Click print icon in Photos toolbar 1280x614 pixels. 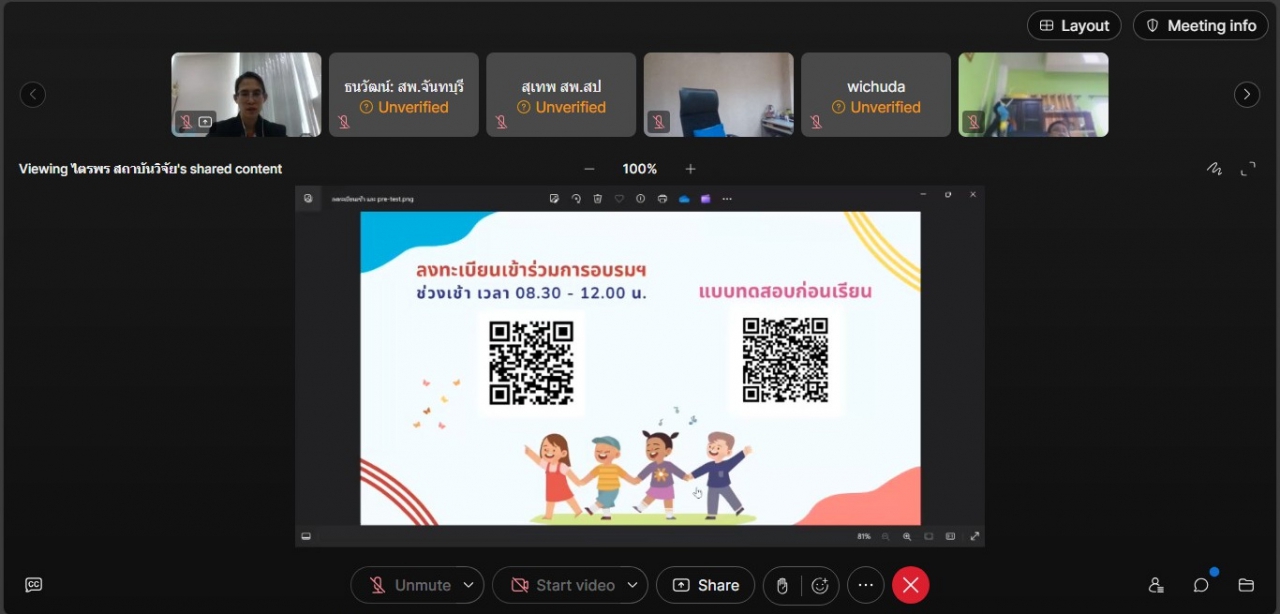(x=662, y=198)
